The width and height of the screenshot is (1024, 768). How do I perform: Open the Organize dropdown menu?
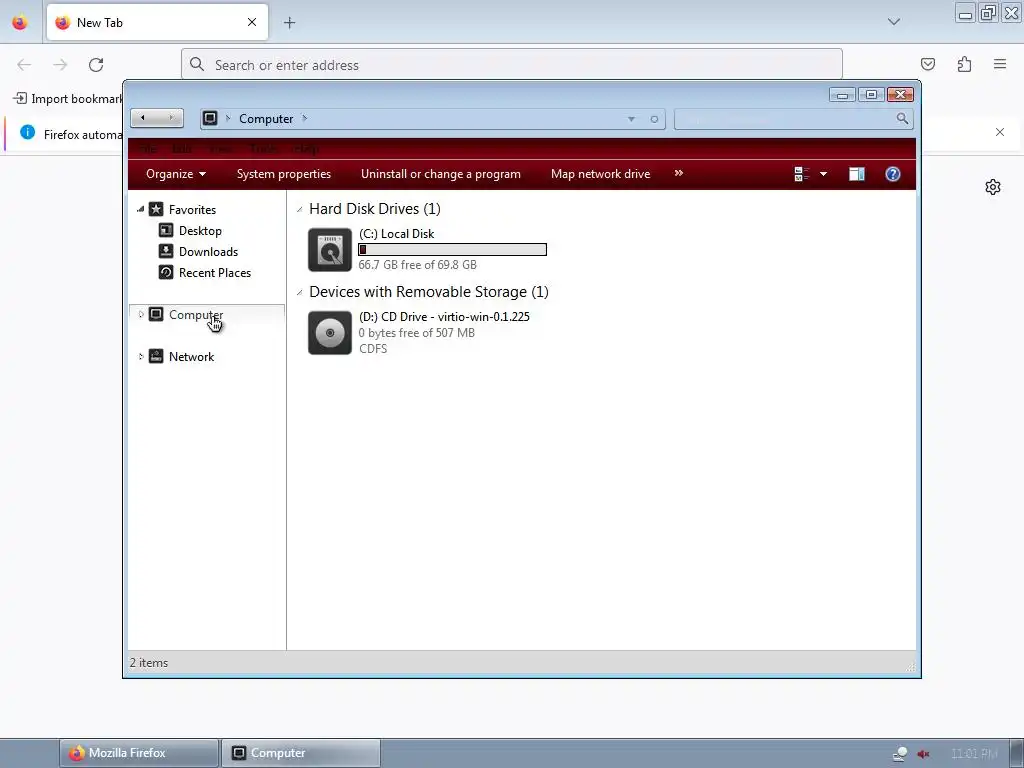pyautogui.click(x=176, y=174)
